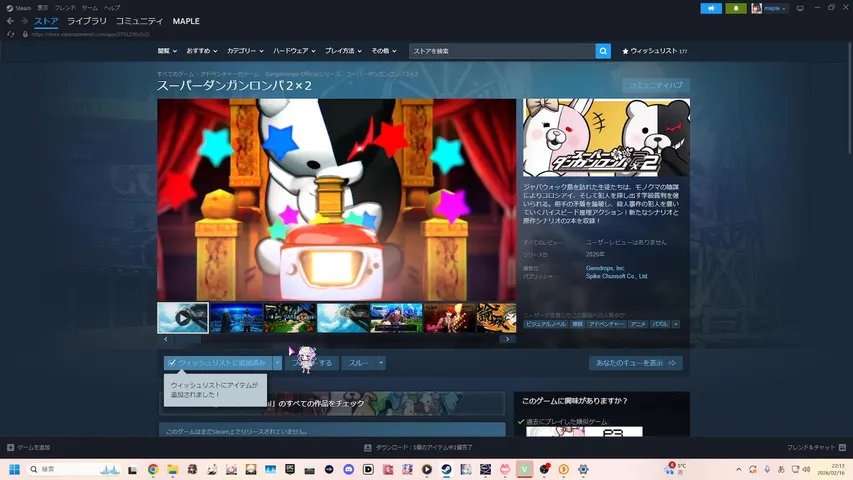Screen dimensions: 853x480
Task: Open Epic Games launcher in taskbar
Action: (x=290, y=469)
